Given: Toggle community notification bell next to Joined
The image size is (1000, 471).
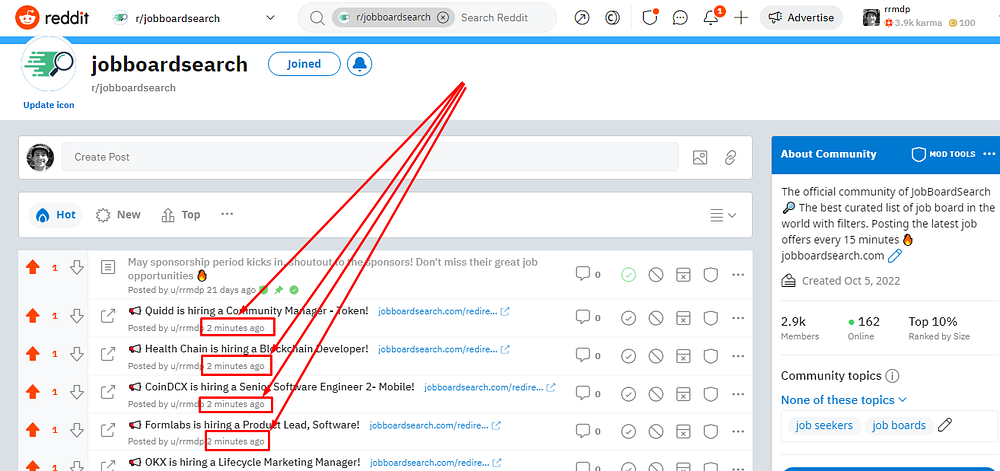Looking at the screenshot, I should [x=360, y=64].
